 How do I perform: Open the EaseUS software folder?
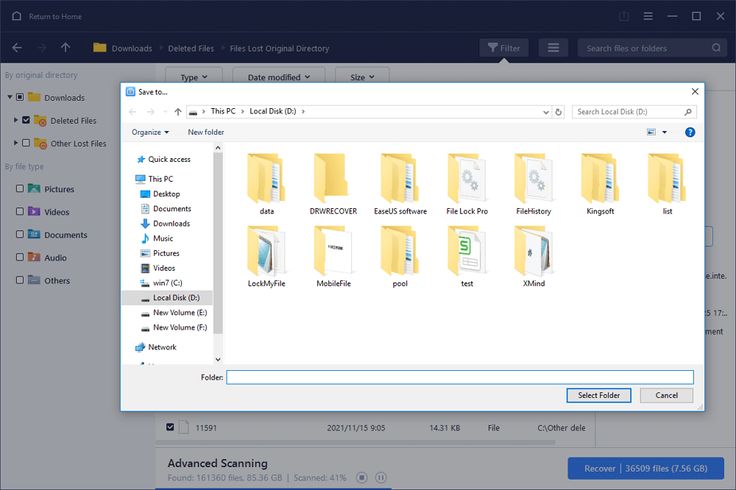[400, 181]
